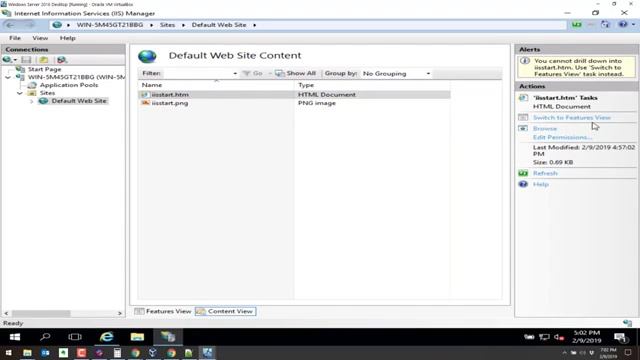Click the Forward navigation arrow
Screen dimensions: 640x360
click(29, 25)
